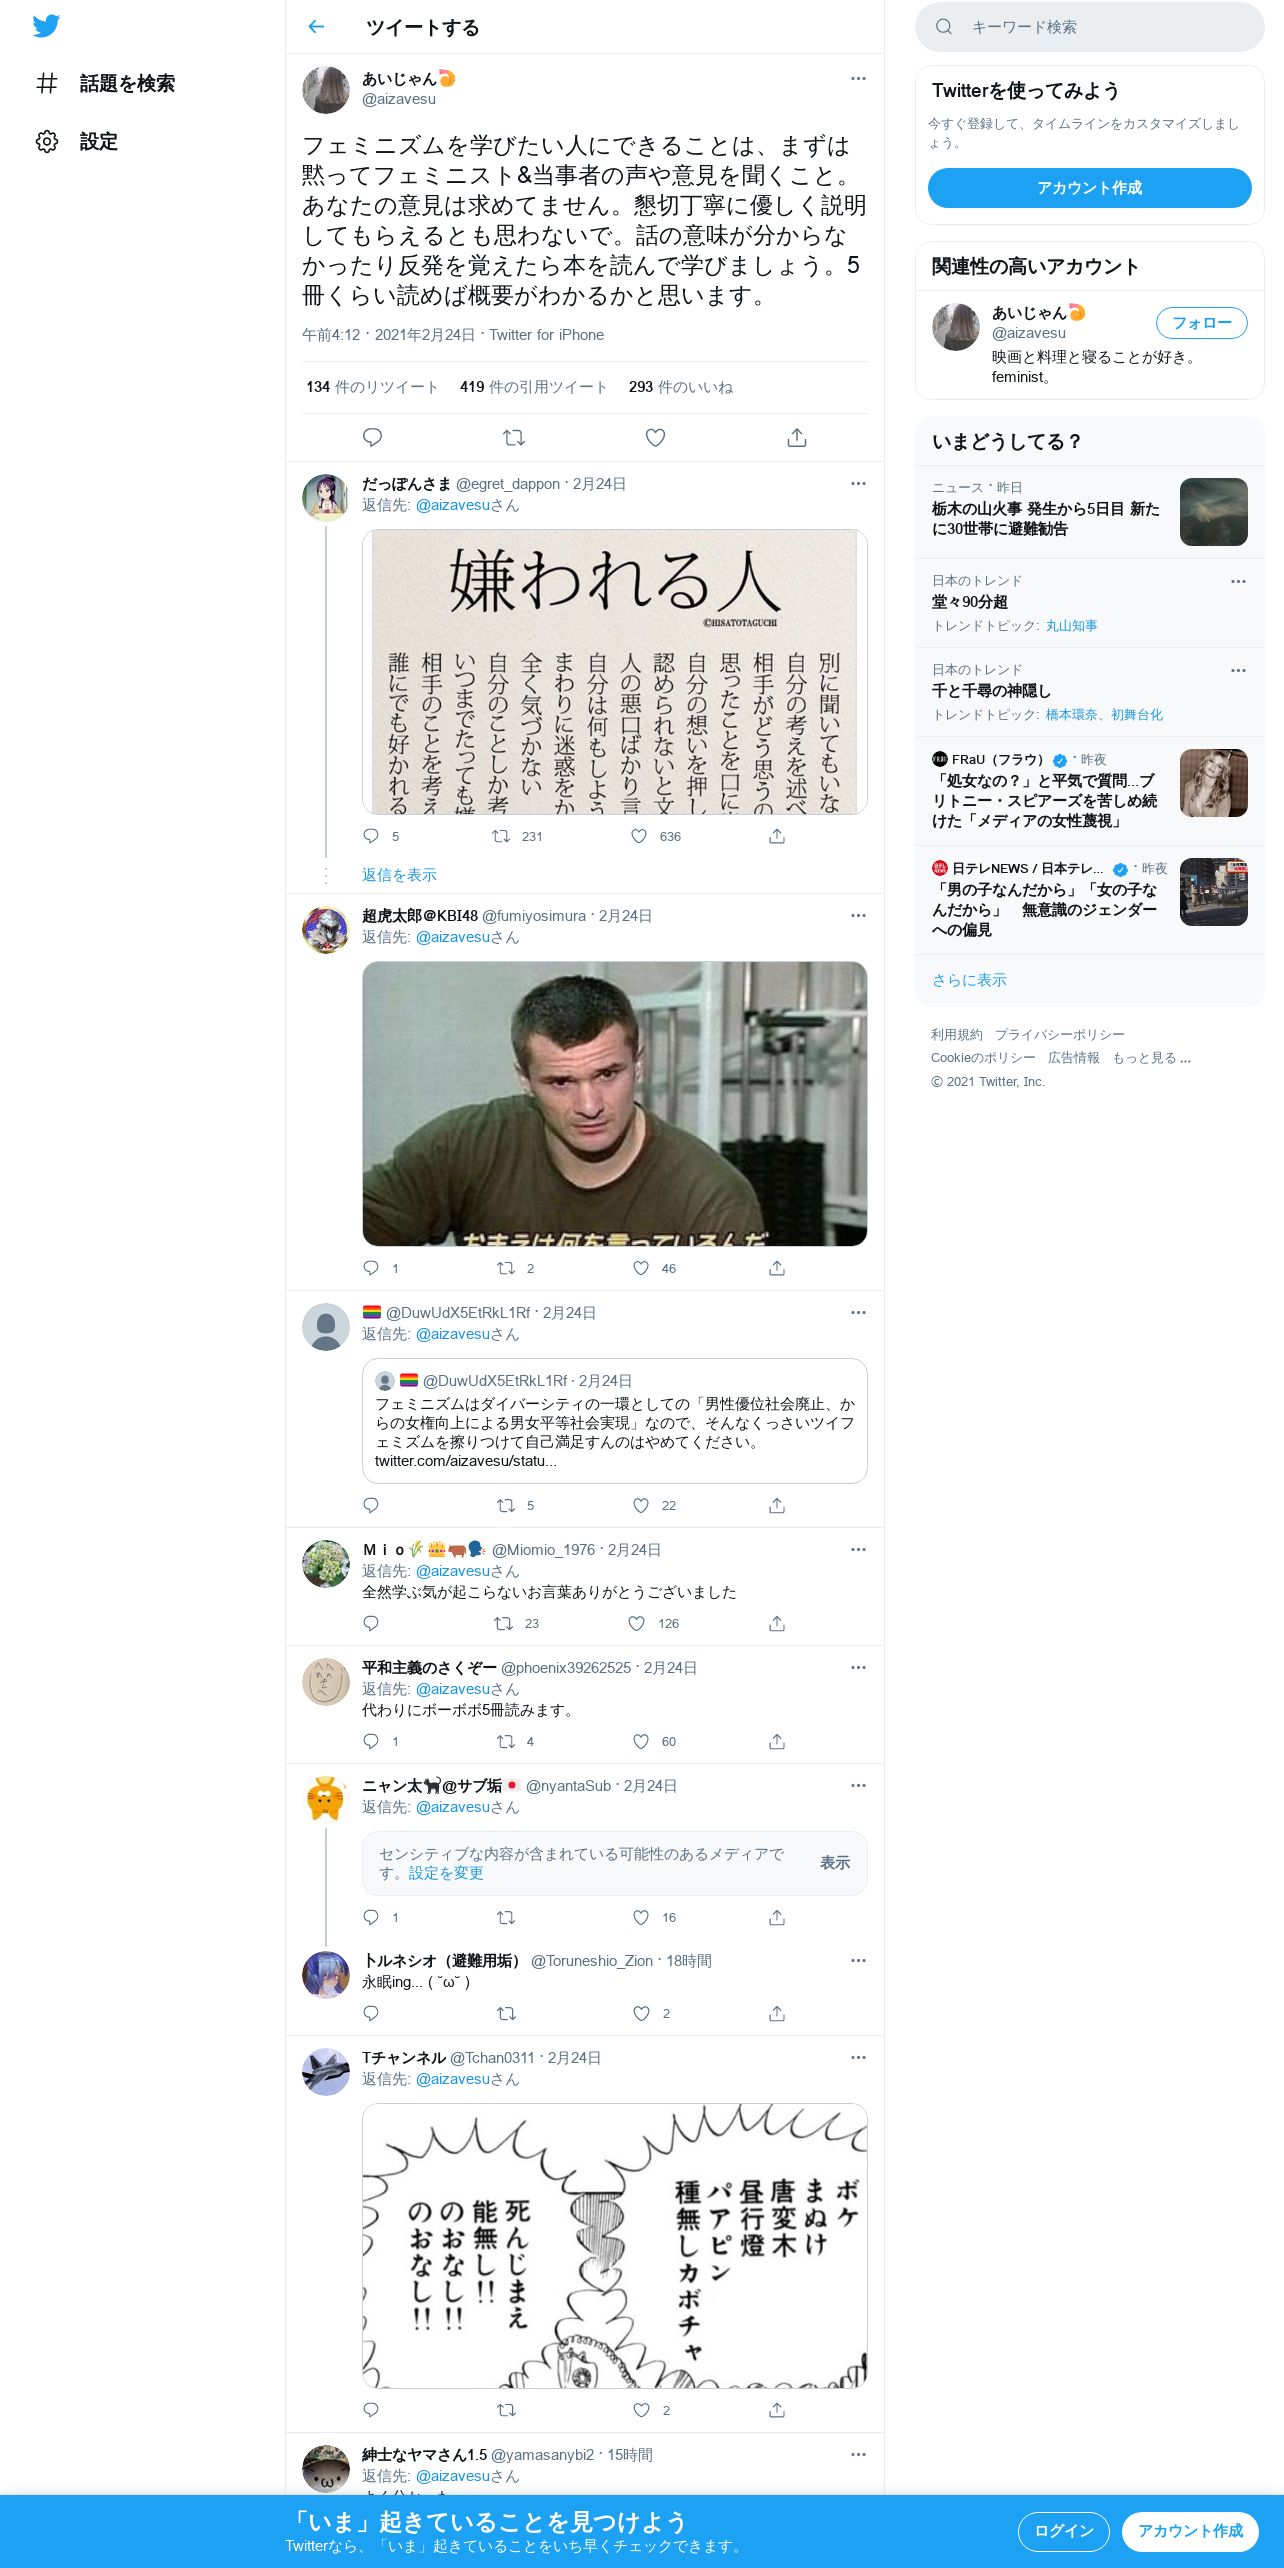This screenshot has height=2568, width=1284.
Task: Share the main tweet by あいじゃん
Action: pos(797,437)
